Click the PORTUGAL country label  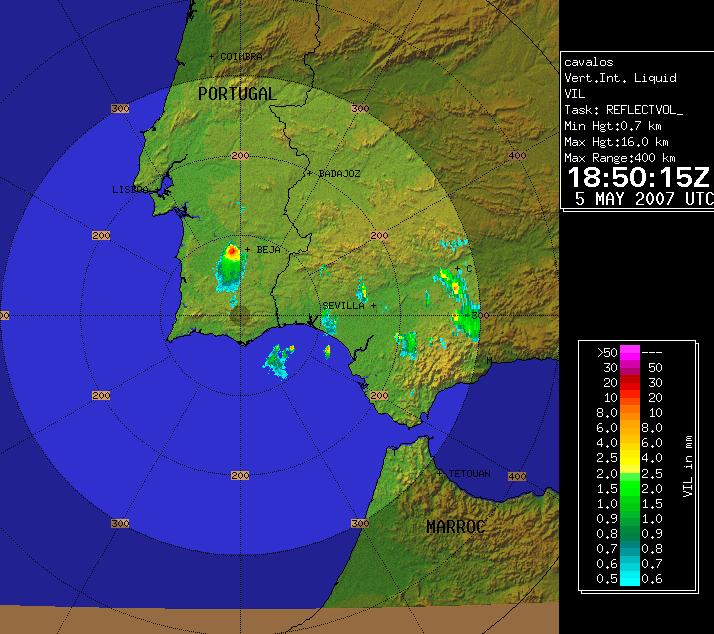pos(236,94)
